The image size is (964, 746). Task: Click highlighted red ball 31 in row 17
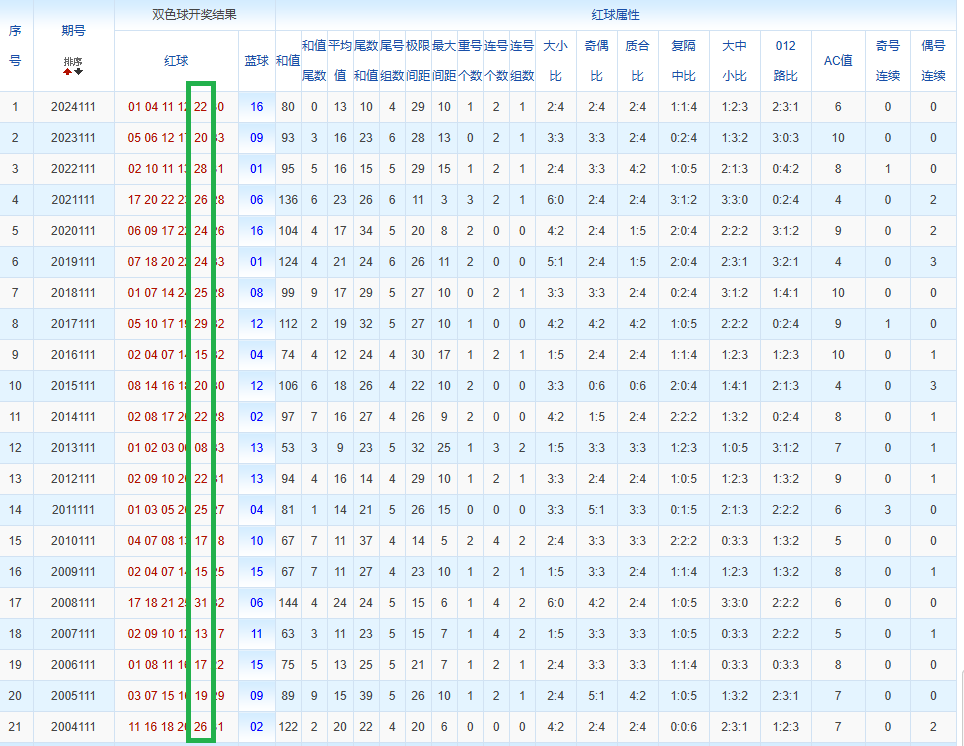pyautogui.click(x=201, y=603)
